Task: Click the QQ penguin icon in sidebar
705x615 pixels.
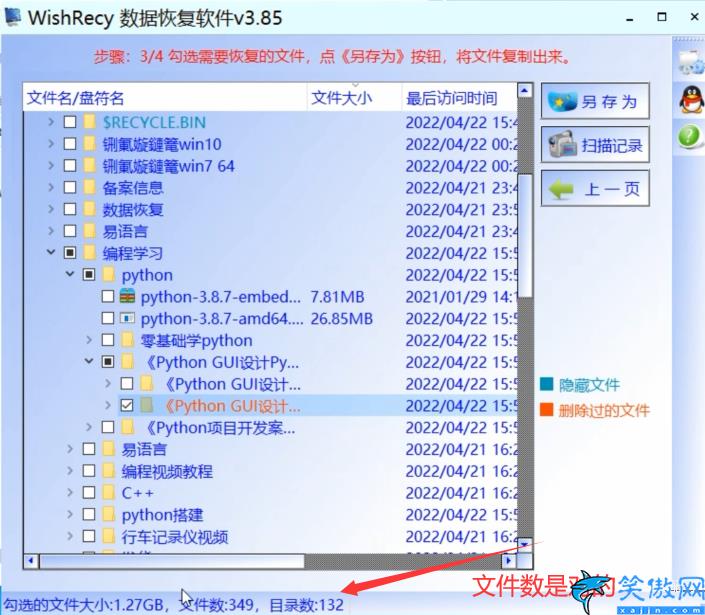Action: [x=691, y=99]
